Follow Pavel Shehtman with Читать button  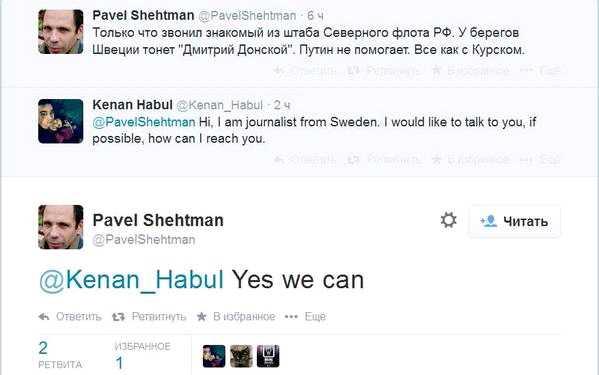pyautogui.click(x=514, y=221)
